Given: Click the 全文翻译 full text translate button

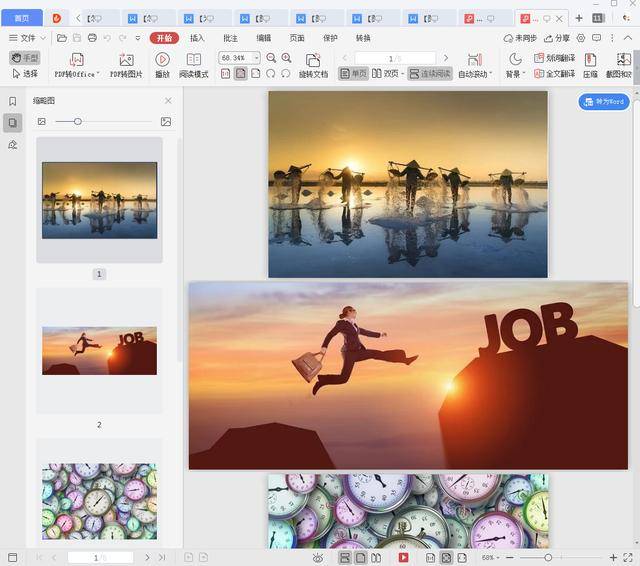Looking at the screenshot, I should (554, 74).
